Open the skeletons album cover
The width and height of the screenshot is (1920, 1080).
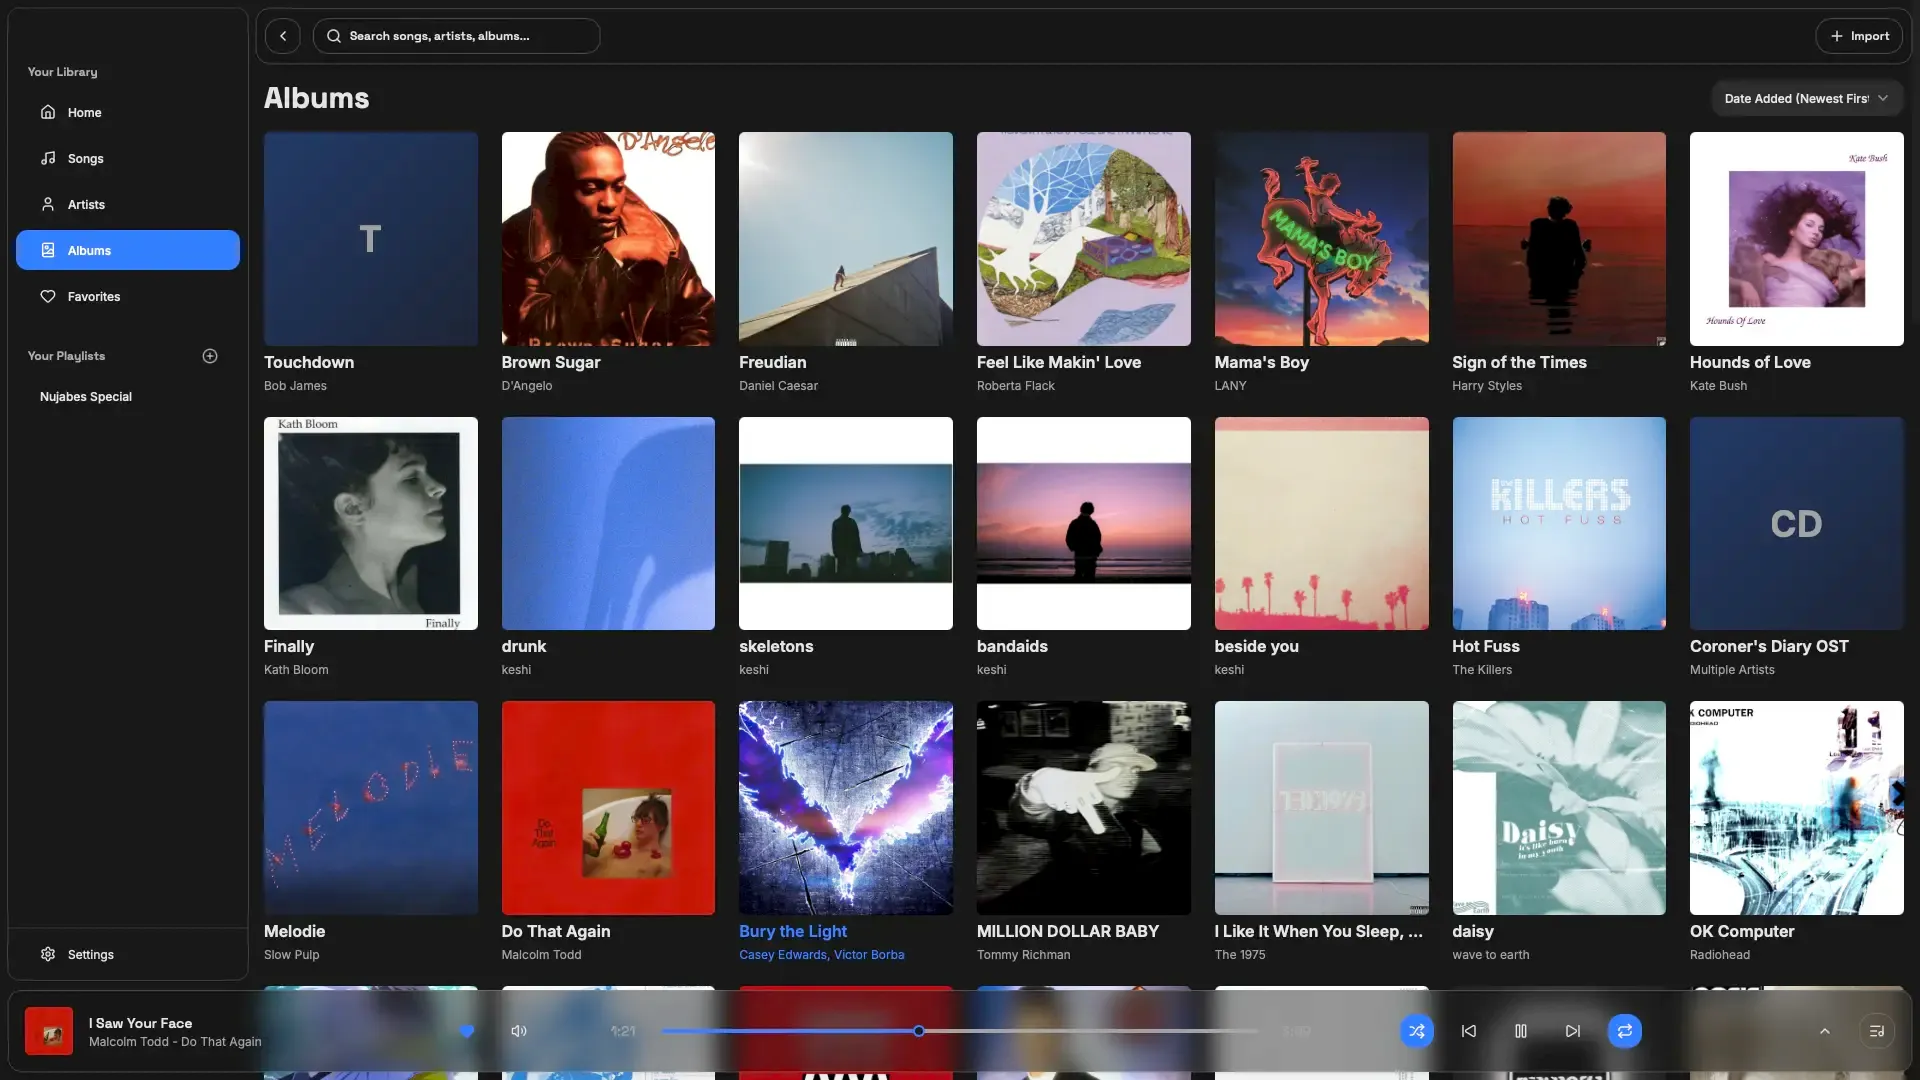pyautogui.click(x=846, y=523)
